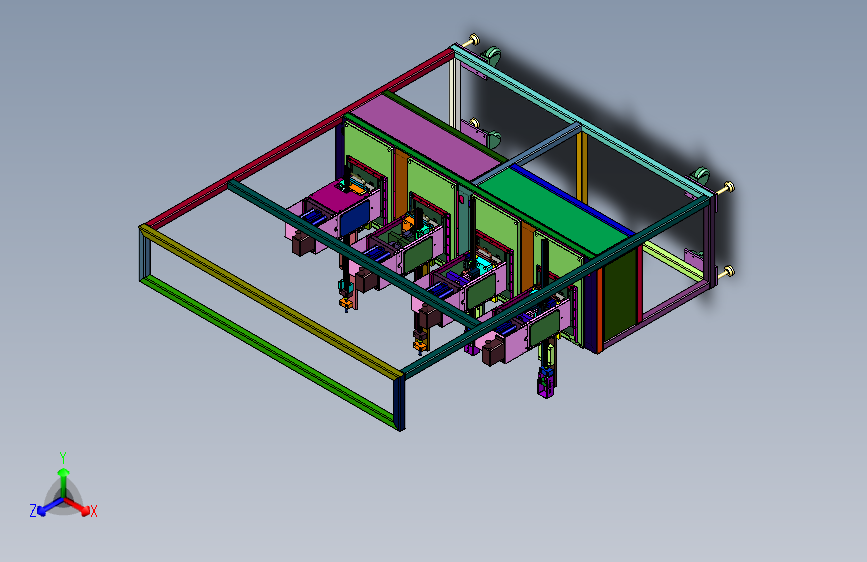Select the bright green top cover panel
This screenshot has height=562, width=867.
click(x=555, y=210)
